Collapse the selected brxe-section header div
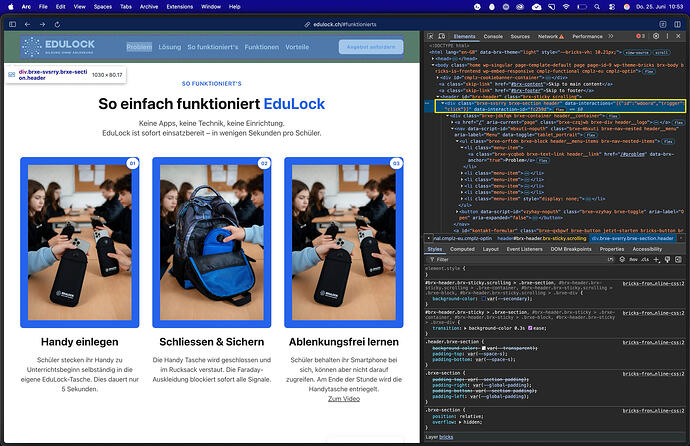690x446 pixels. pyautogui.click(x=443, y=103)
